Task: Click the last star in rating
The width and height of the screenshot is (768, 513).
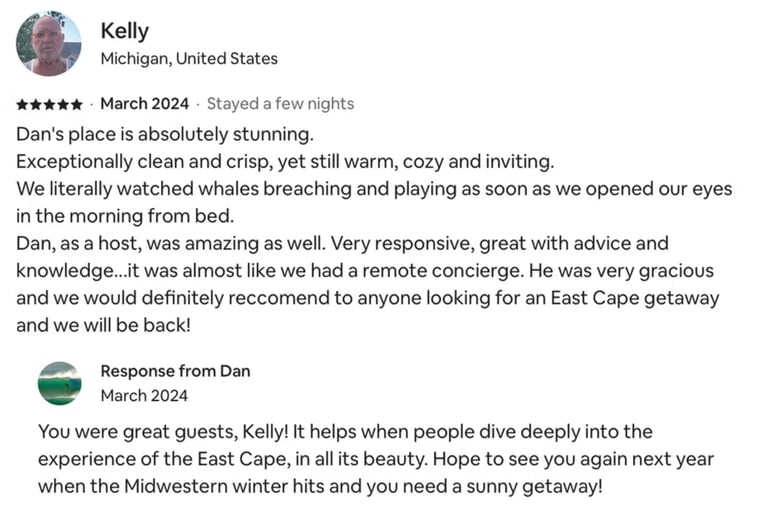Action: tap(76, 104)
